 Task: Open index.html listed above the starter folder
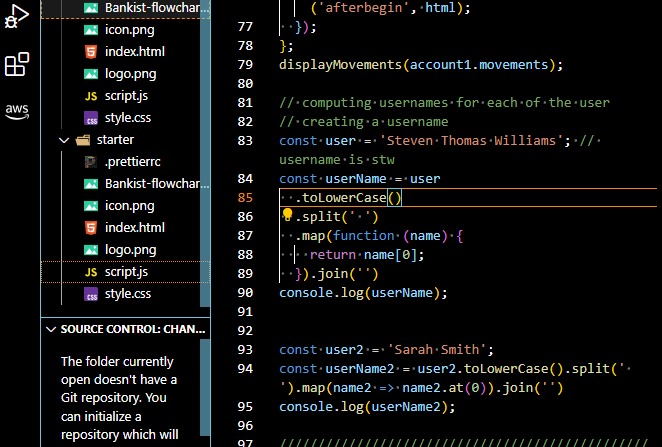125,51
